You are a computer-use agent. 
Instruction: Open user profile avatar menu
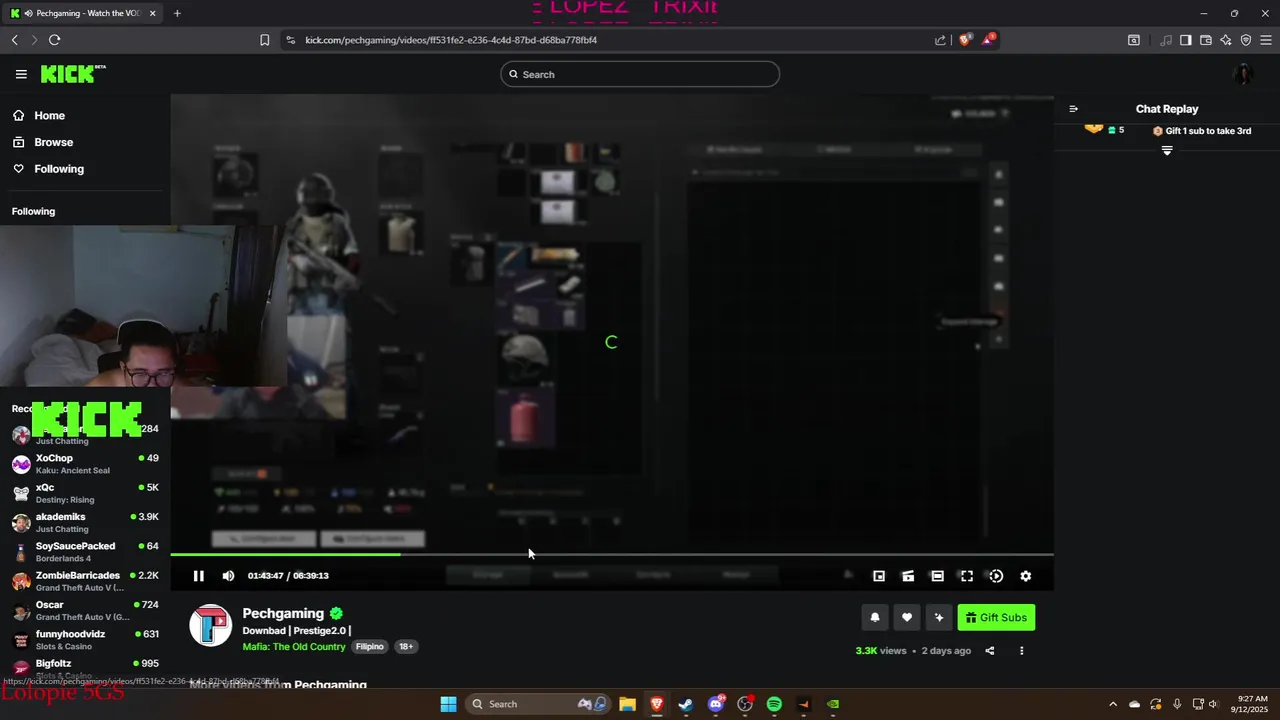pos(1243,74)
